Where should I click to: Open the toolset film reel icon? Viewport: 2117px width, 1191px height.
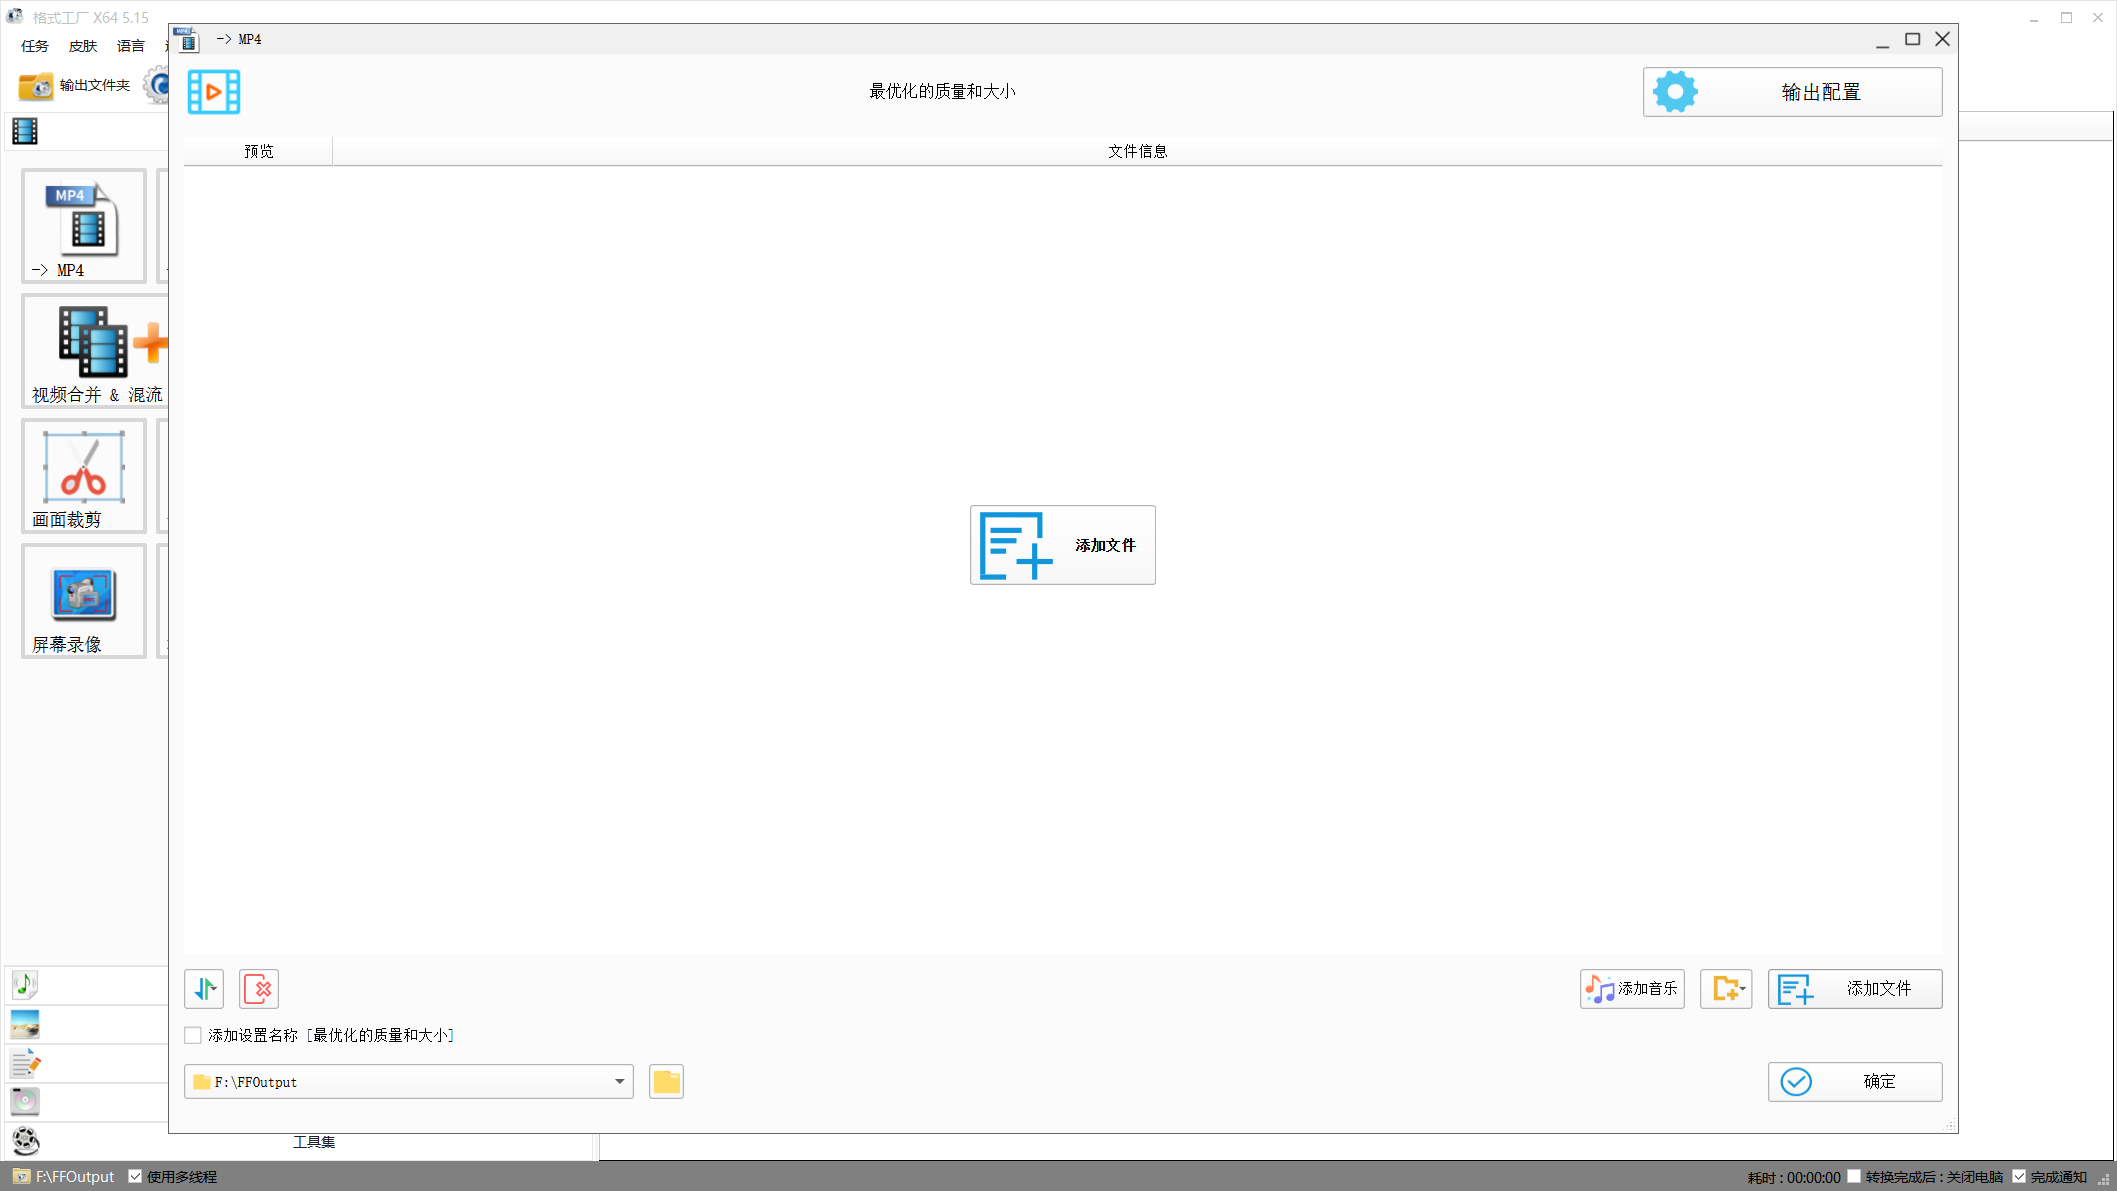[x=25, y=1140]
